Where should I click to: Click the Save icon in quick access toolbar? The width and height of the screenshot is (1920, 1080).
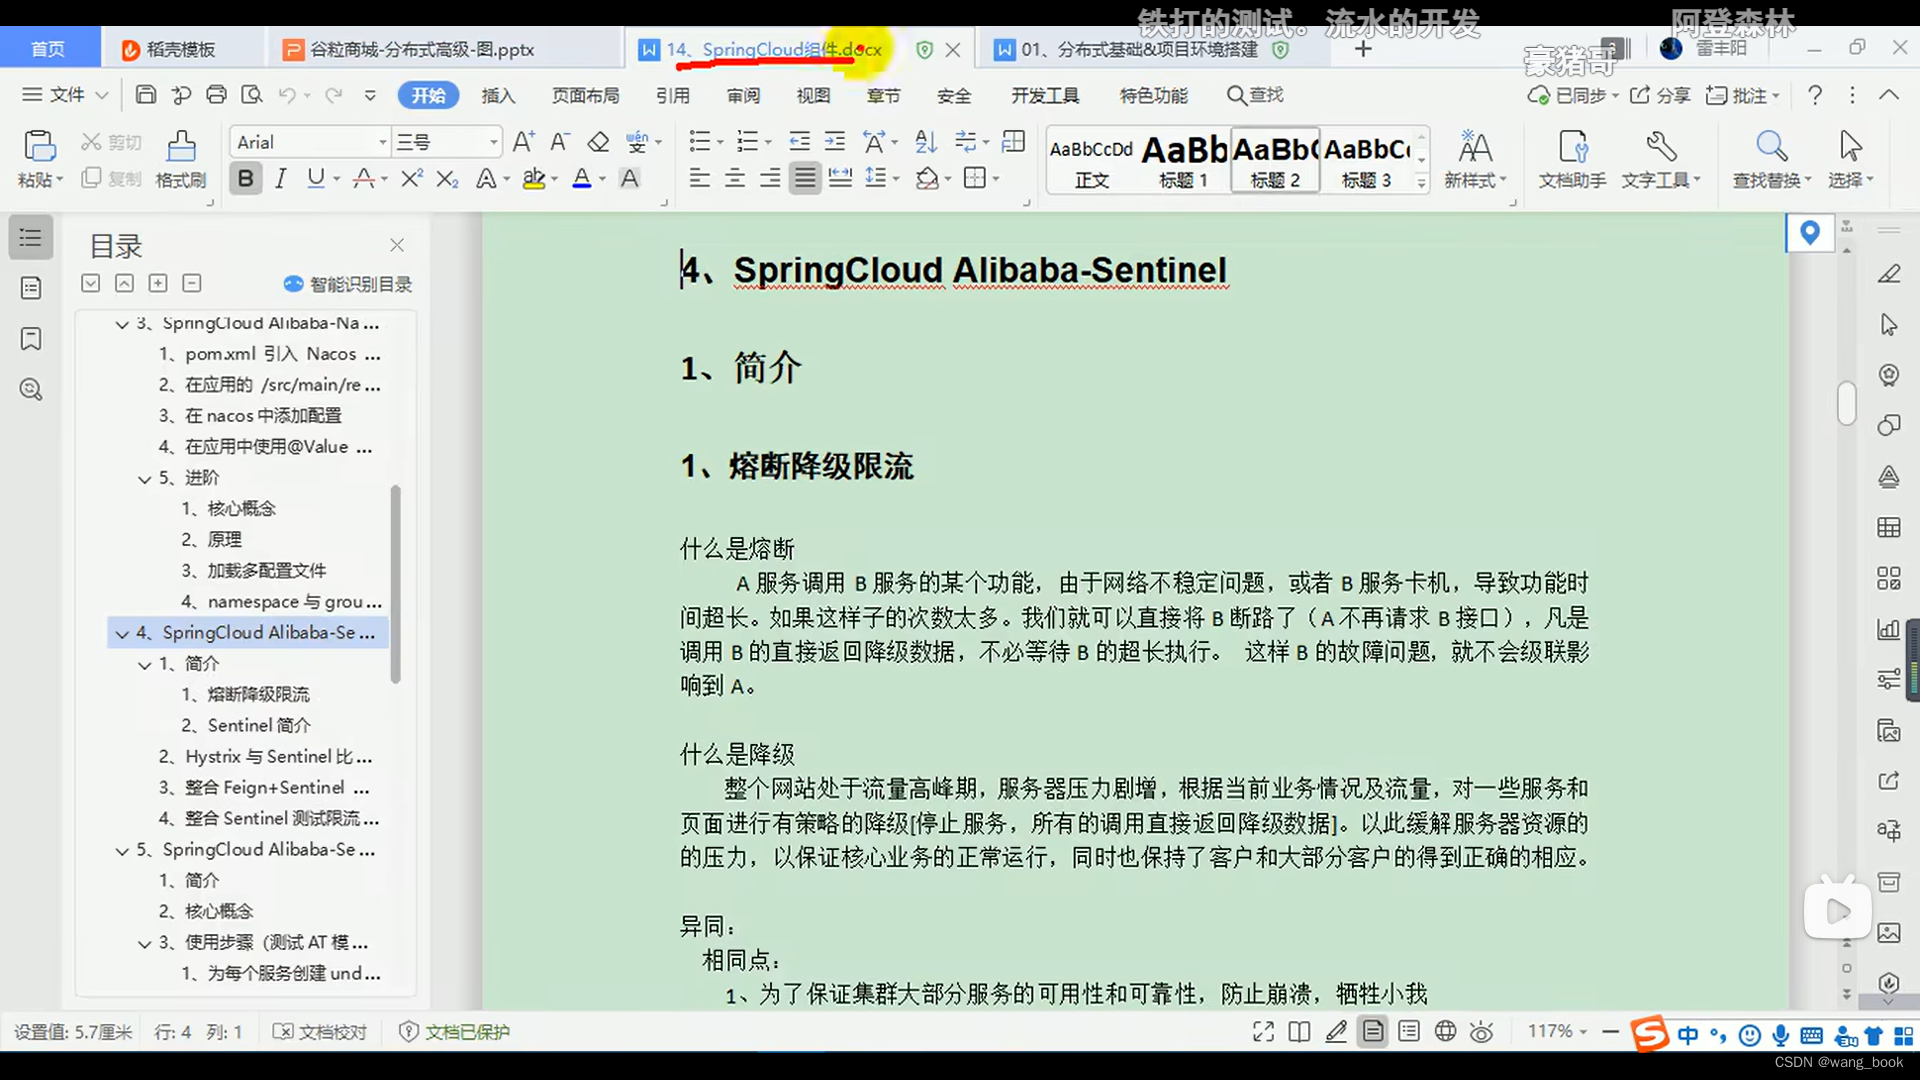coord(146,95)
